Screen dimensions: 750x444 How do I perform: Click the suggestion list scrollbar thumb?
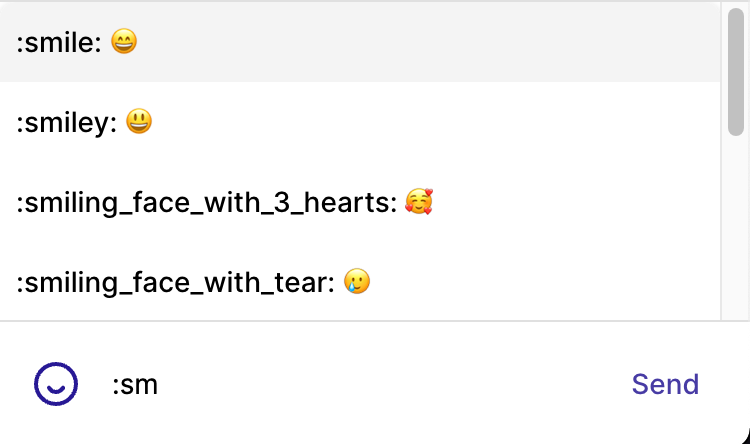(736, 72)
